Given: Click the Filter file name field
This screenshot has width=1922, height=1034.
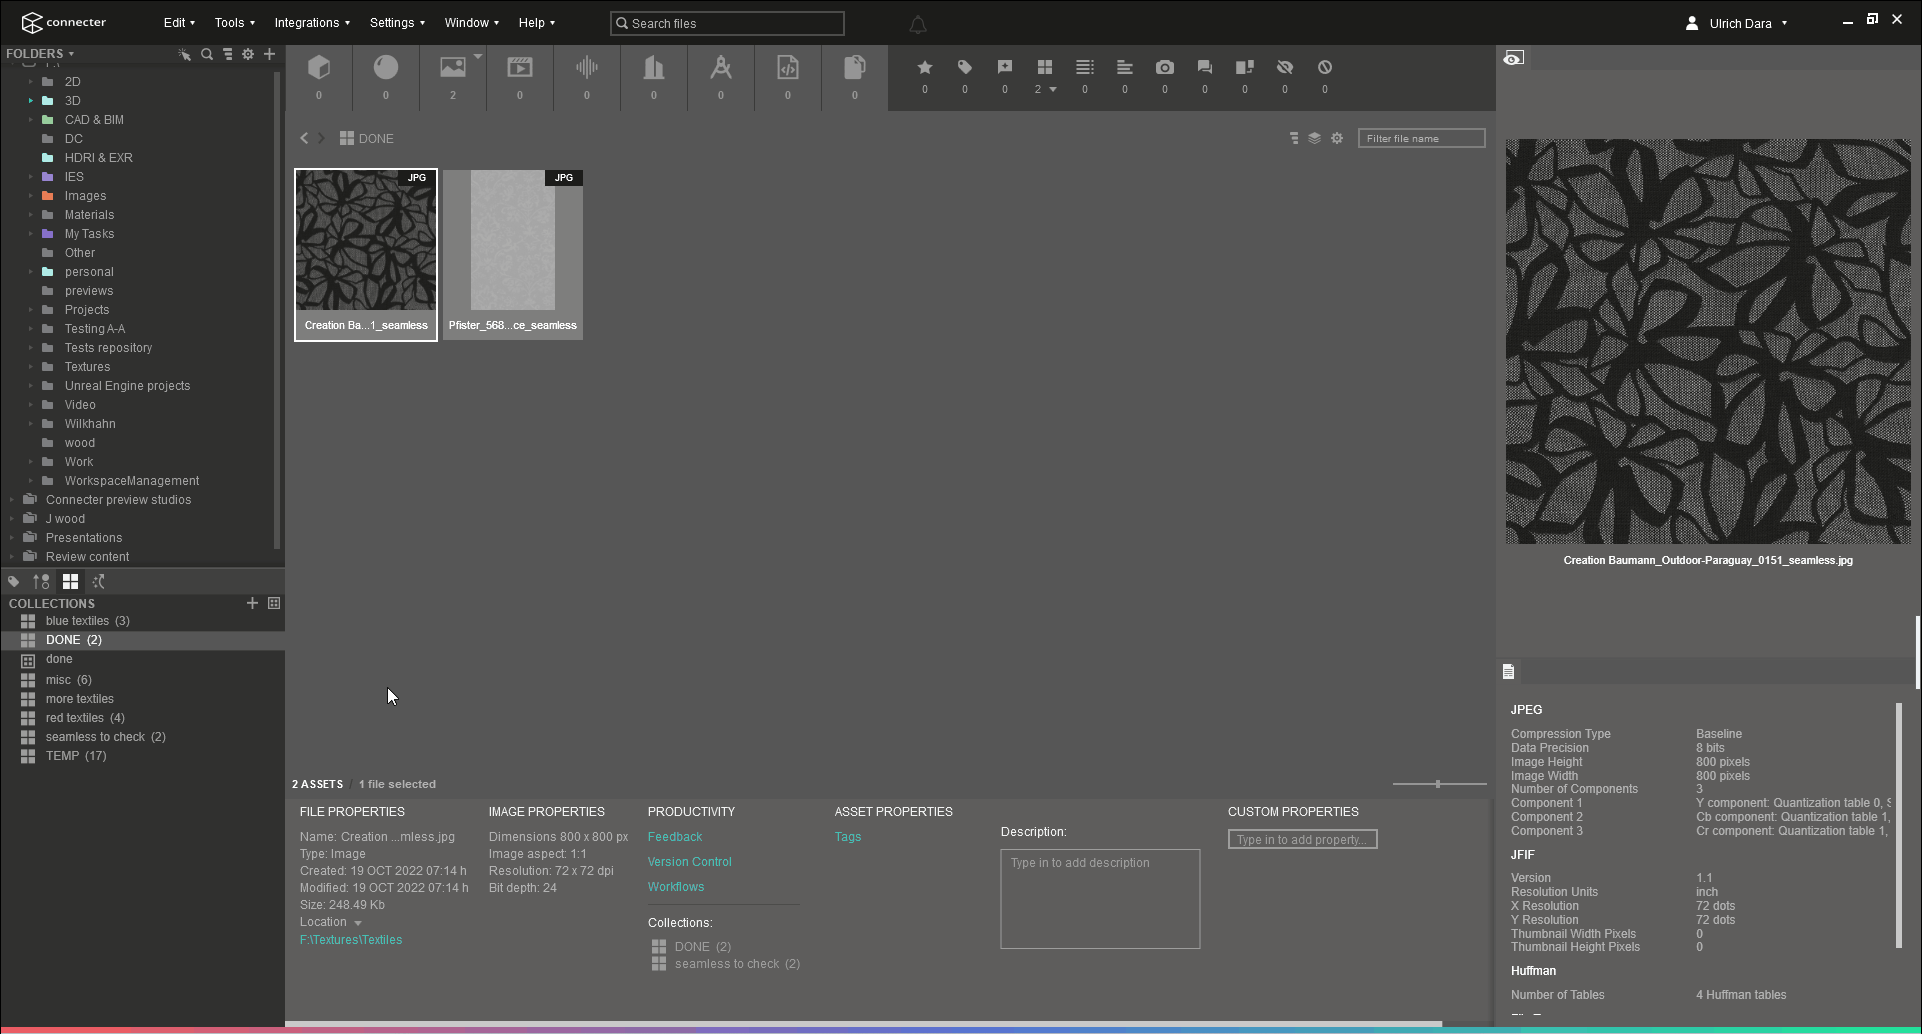Looking at the screenshot, I should [x=1421, y=138].
